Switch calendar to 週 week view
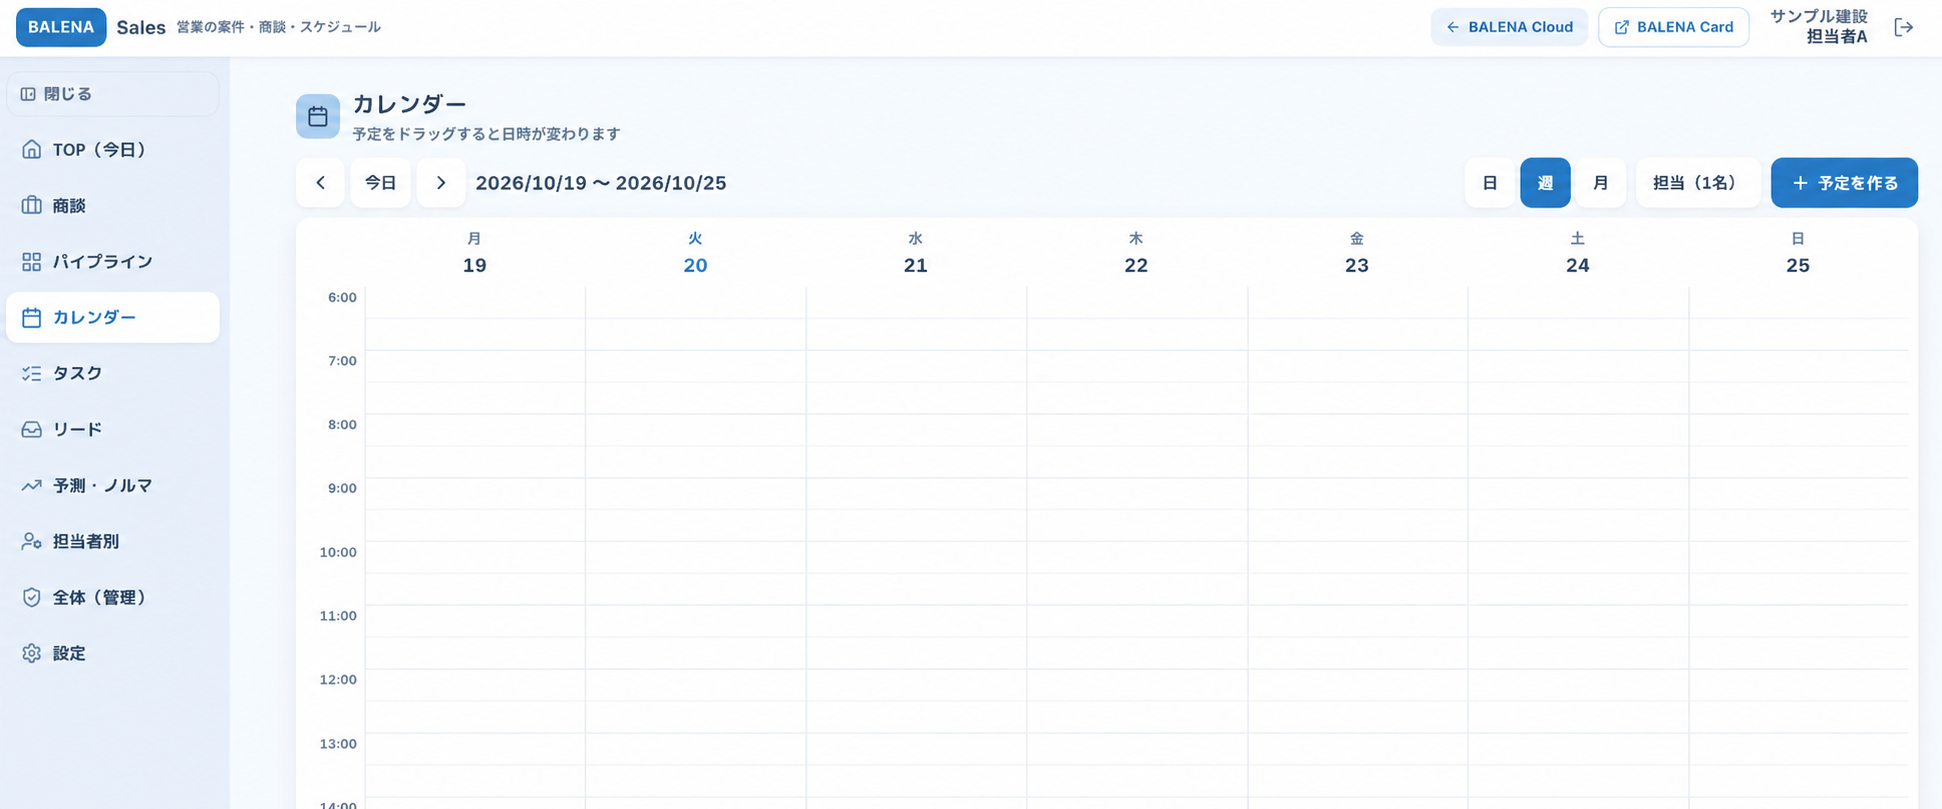 click(1545, 183)
